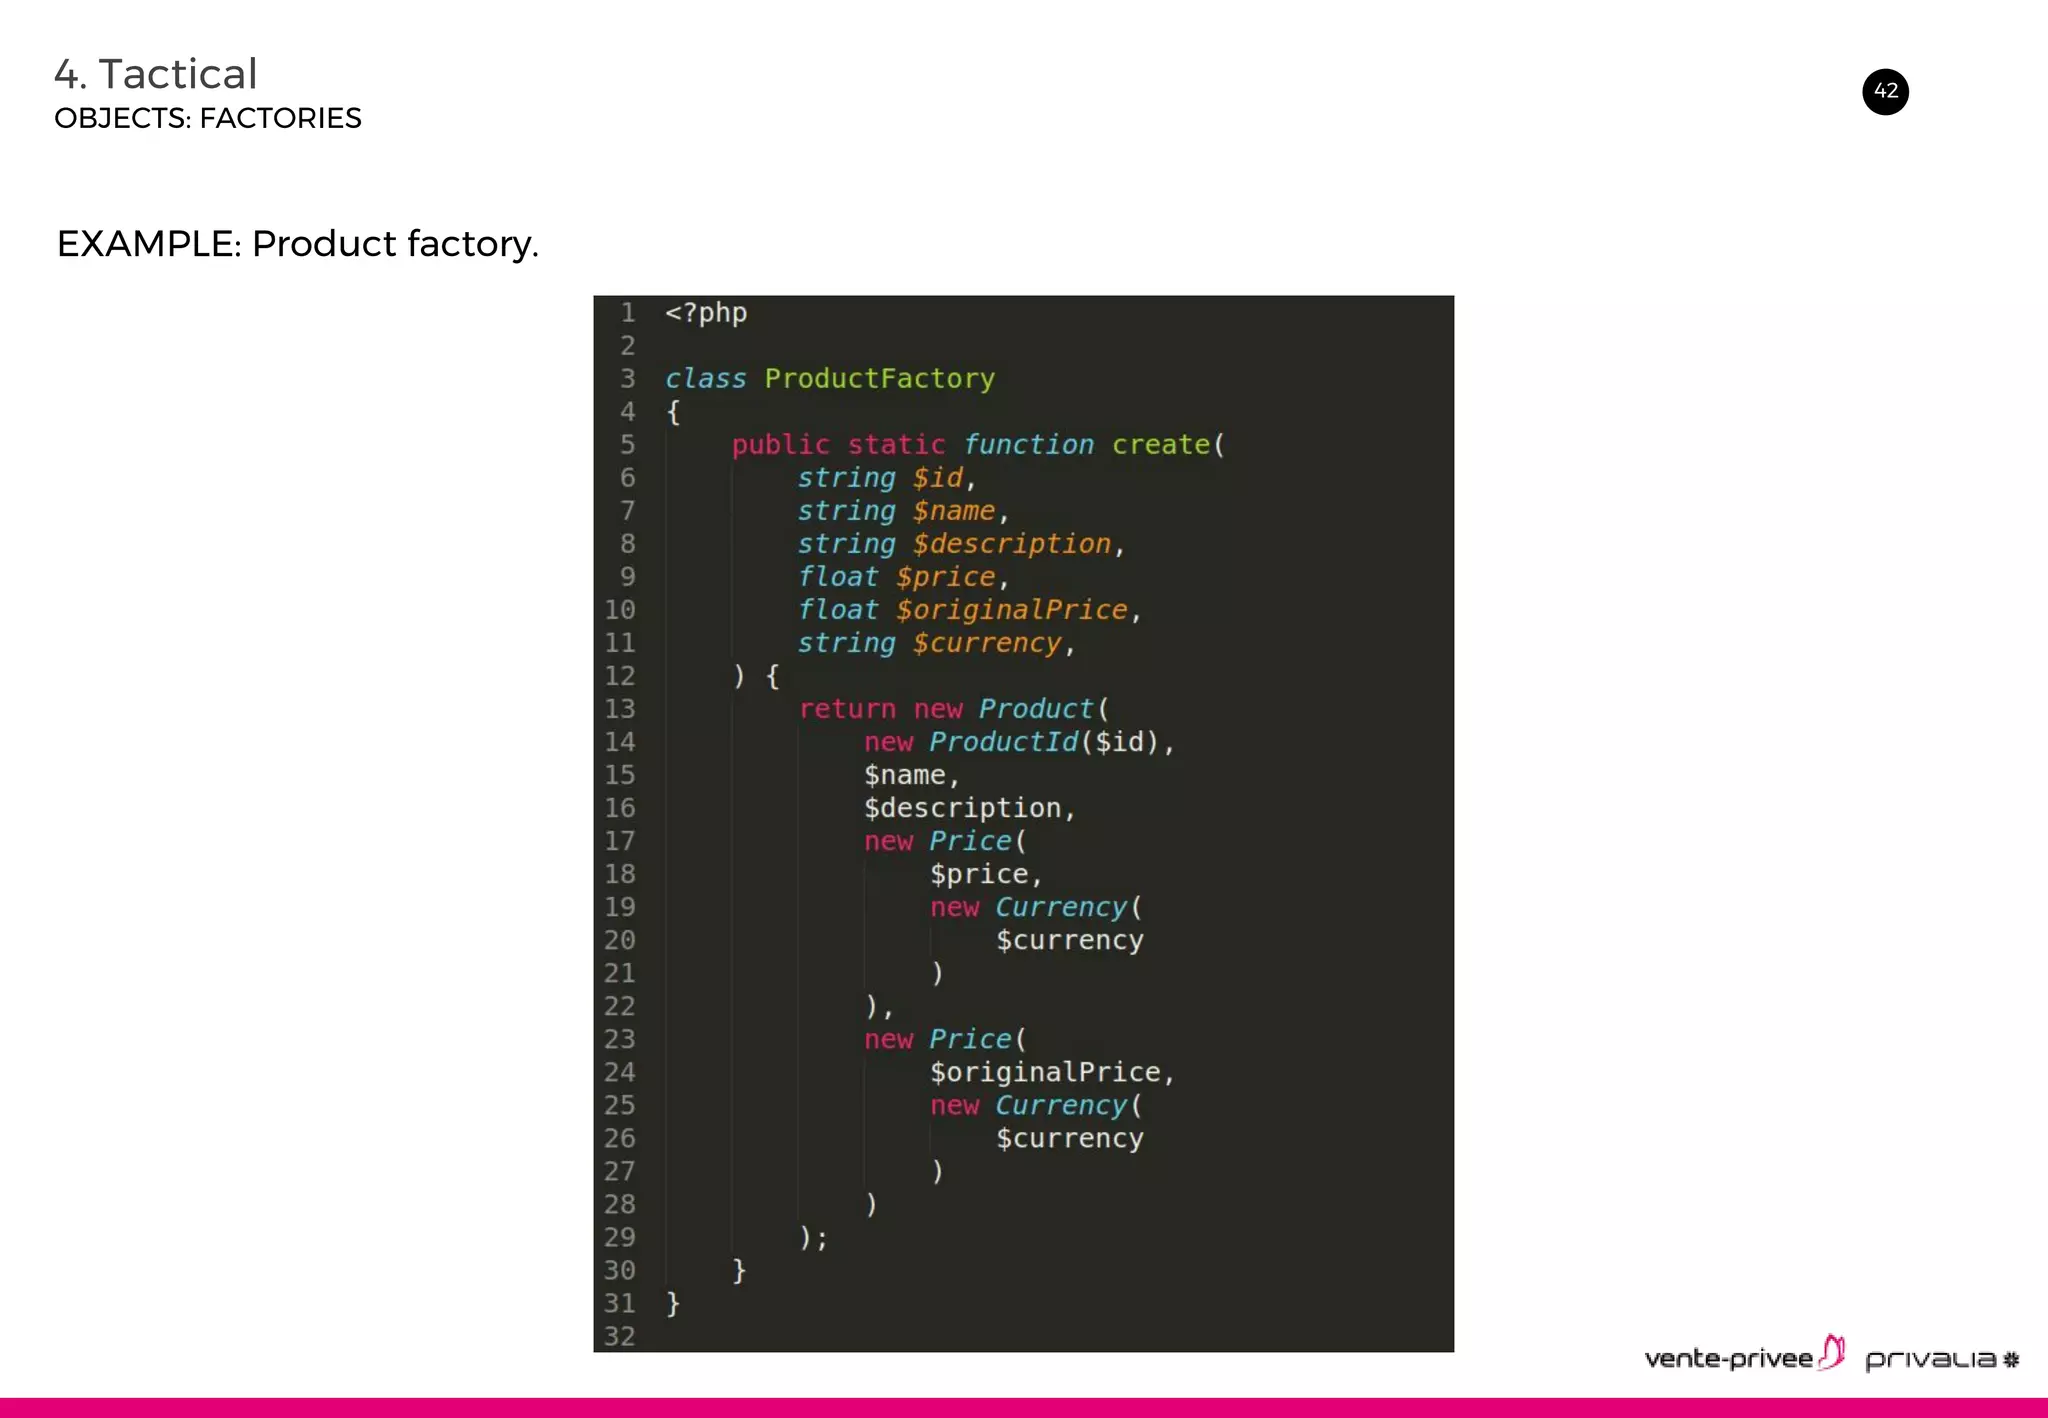Click the '$description,' argument on line 16

[970, 808]
